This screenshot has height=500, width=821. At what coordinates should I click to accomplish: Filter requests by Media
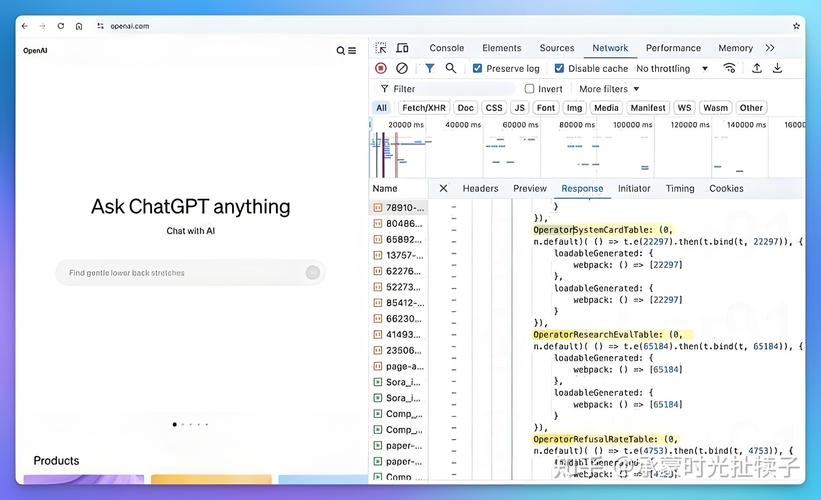606,108
